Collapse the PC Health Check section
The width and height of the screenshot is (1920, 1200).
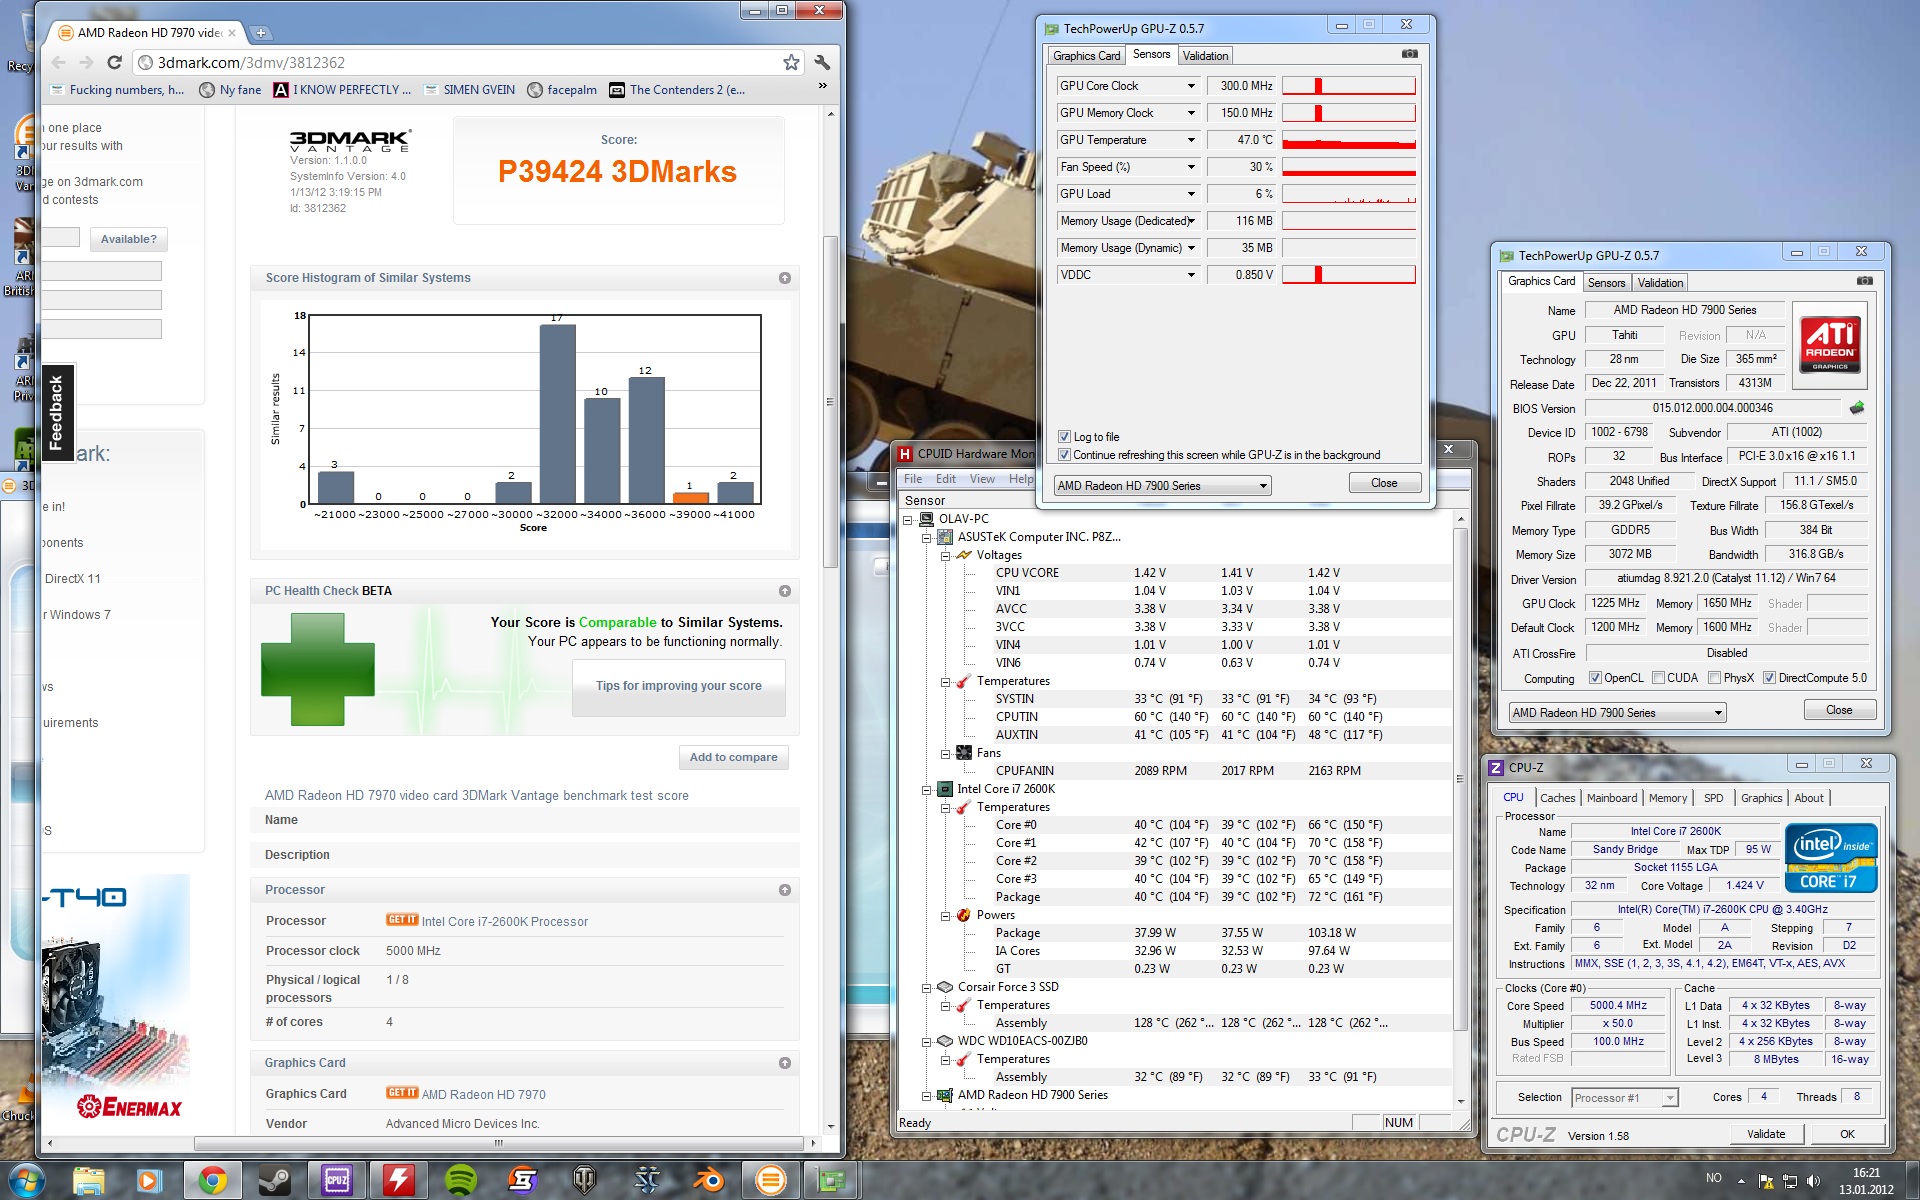click(x=784, y=591)
